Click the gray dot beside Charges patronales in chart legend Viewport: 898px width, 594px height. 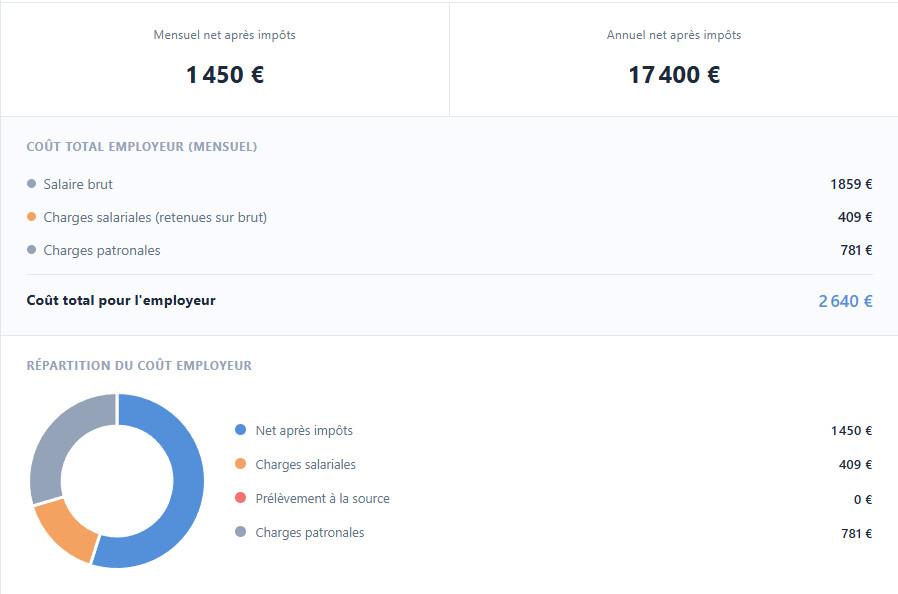point(240,532)
